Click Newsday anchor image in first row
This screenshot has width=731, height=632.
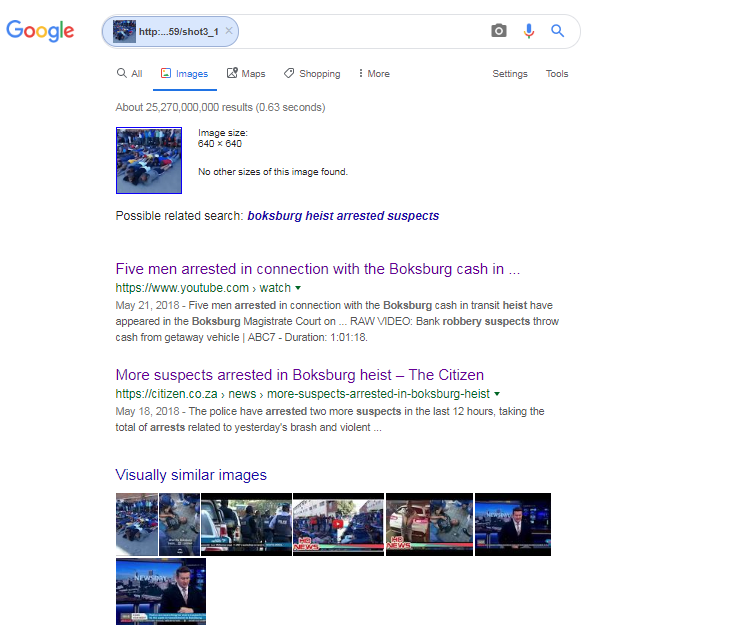point(513,524)
